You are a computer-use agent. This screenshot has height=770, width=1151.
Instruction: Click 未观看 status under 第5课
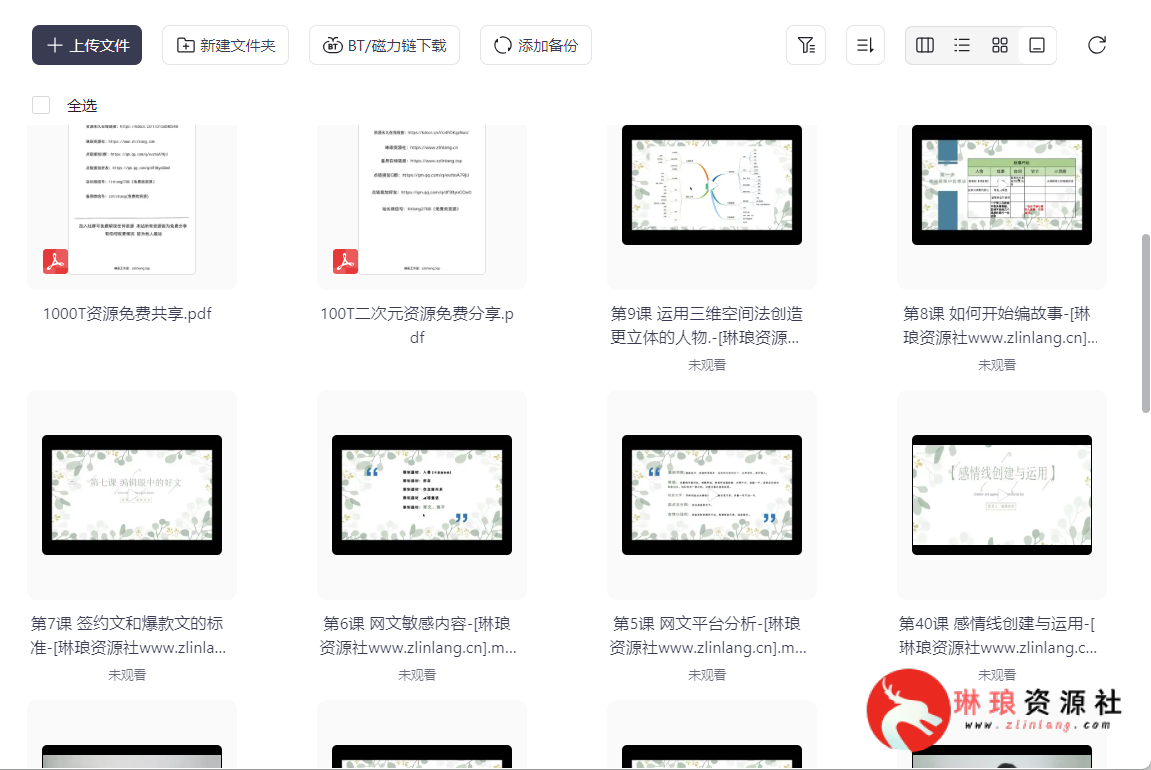(706, 675)
